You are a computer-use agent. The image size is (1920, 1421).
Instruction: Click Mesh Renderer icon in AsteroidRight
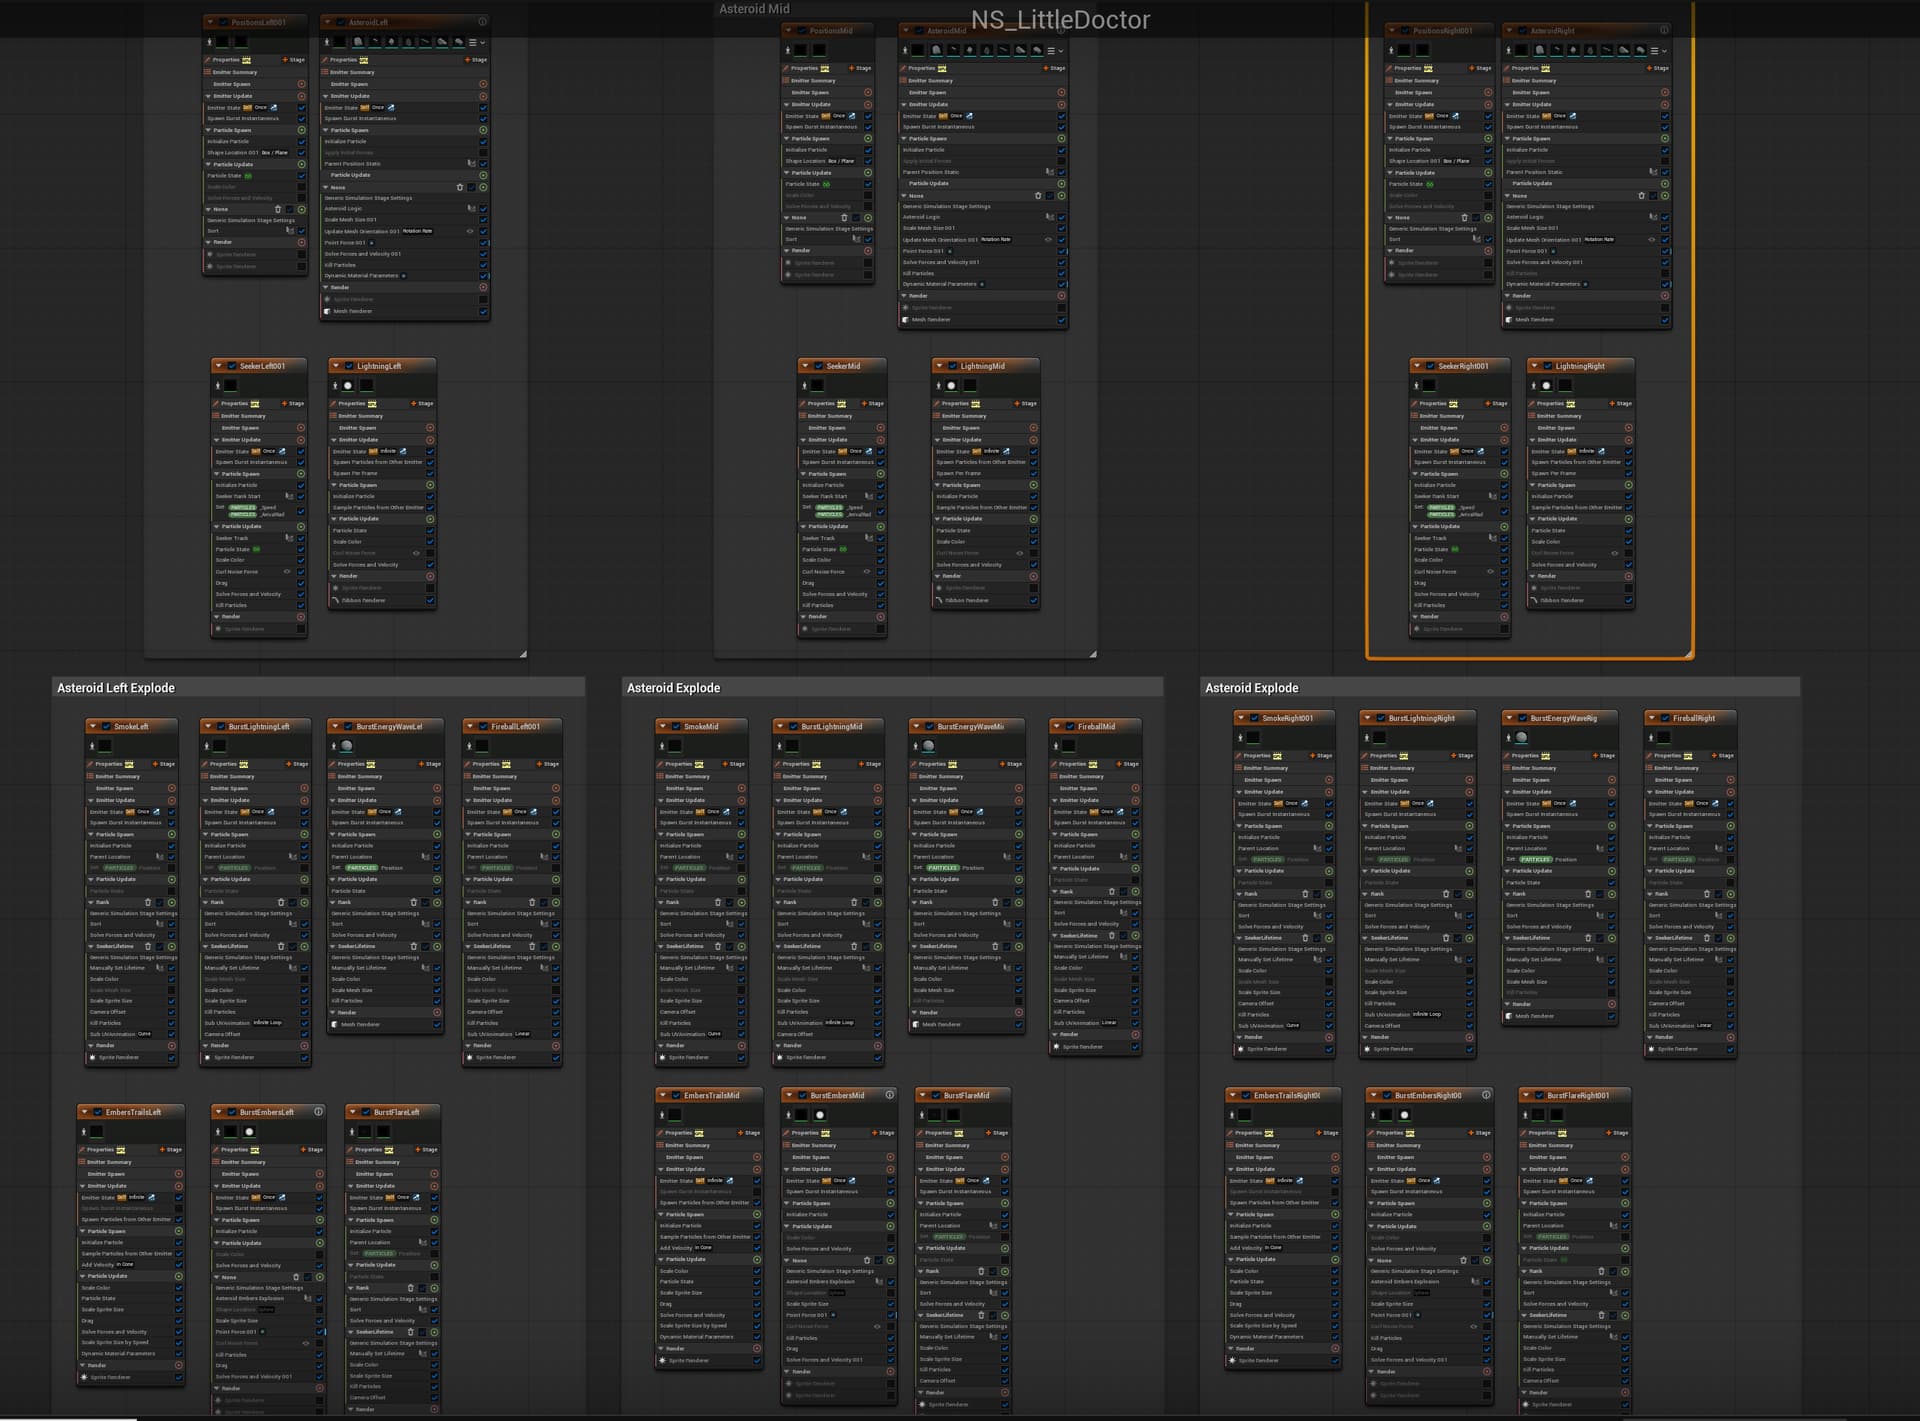[1510, 320]
